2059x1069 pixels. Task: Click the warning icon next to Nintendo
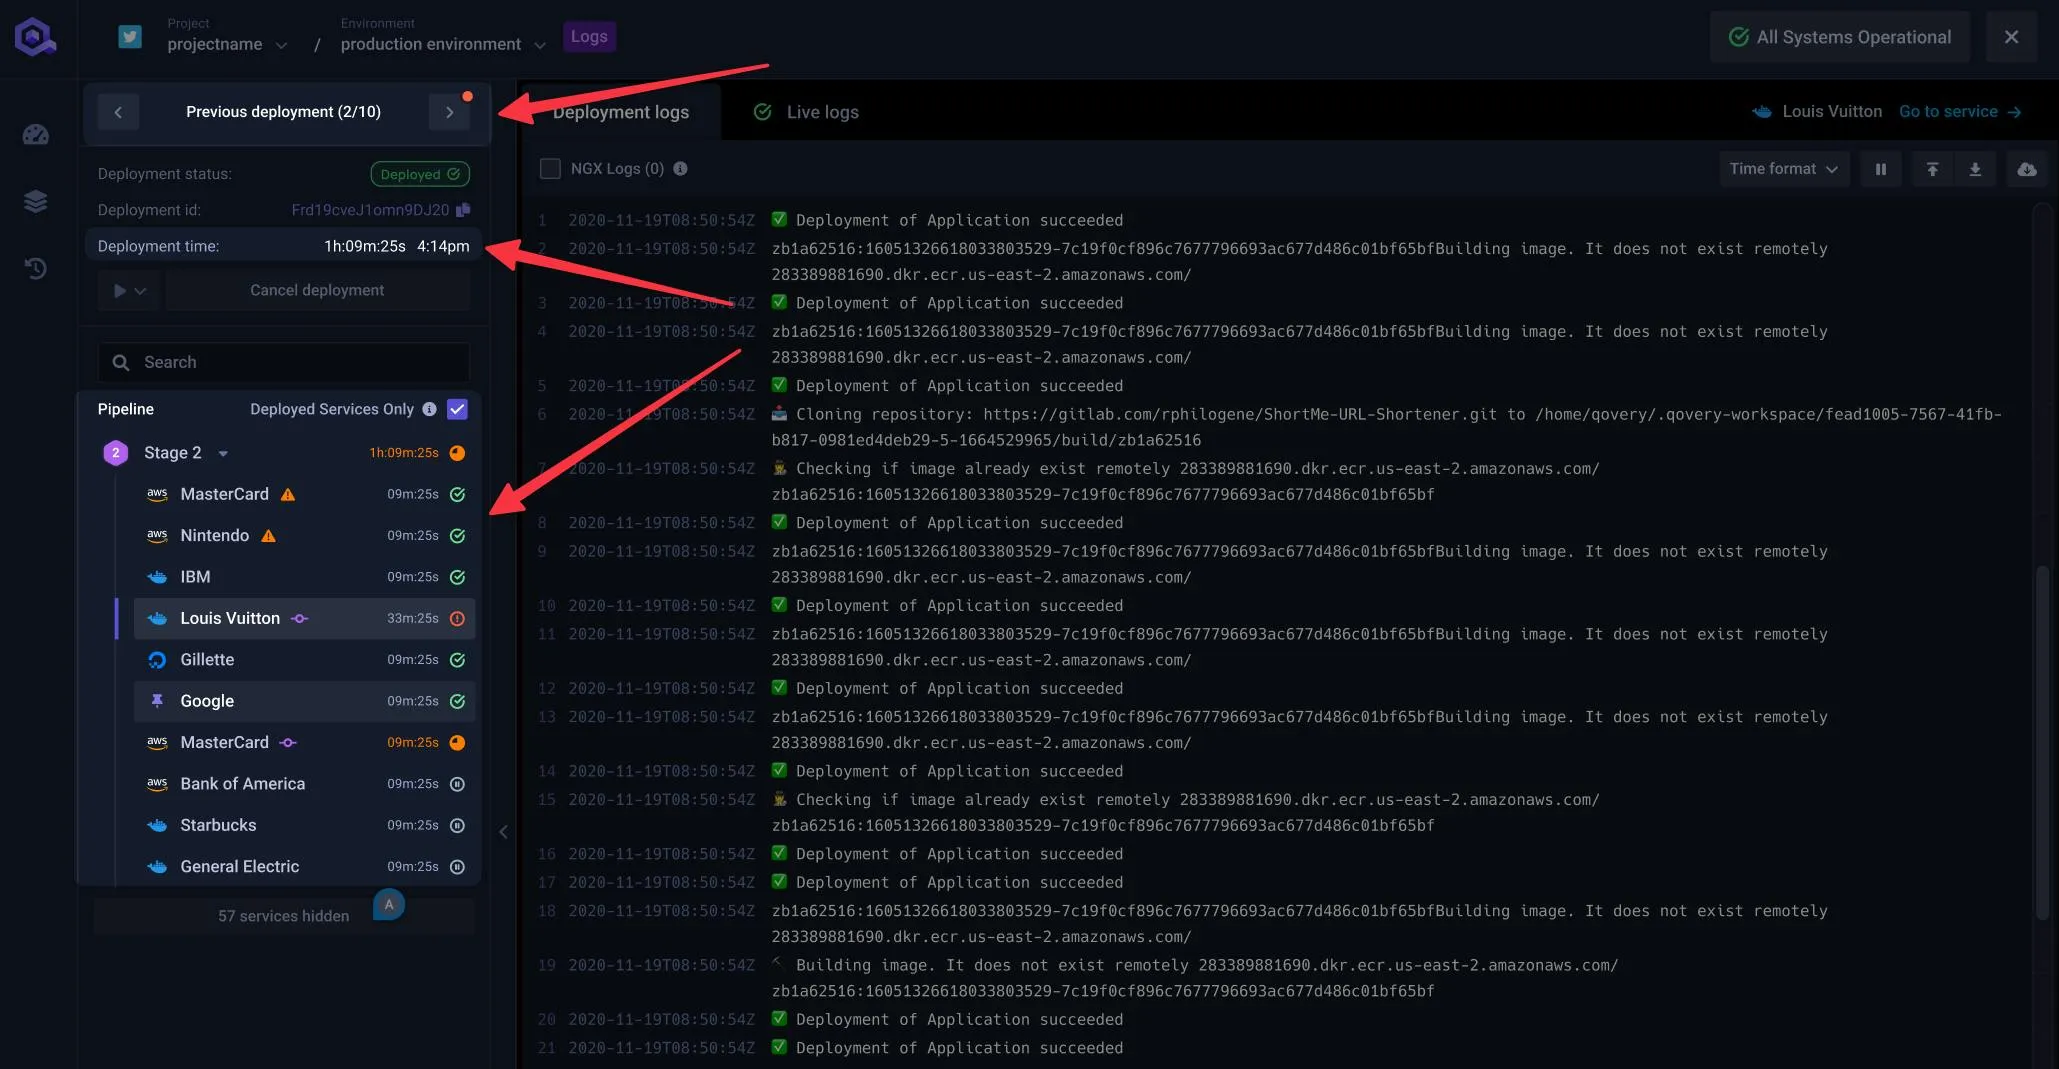pos(268,536)
